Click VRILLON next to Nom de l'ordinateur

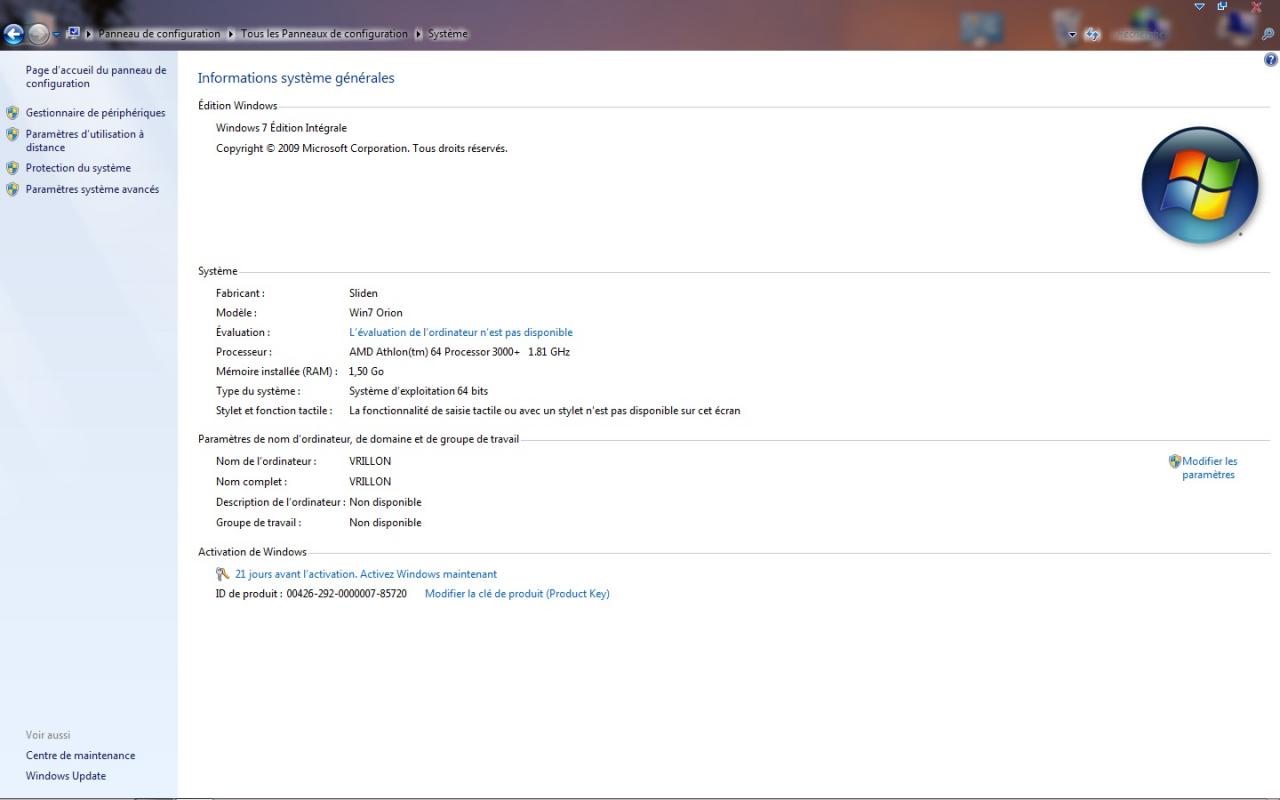click(370, 461)
